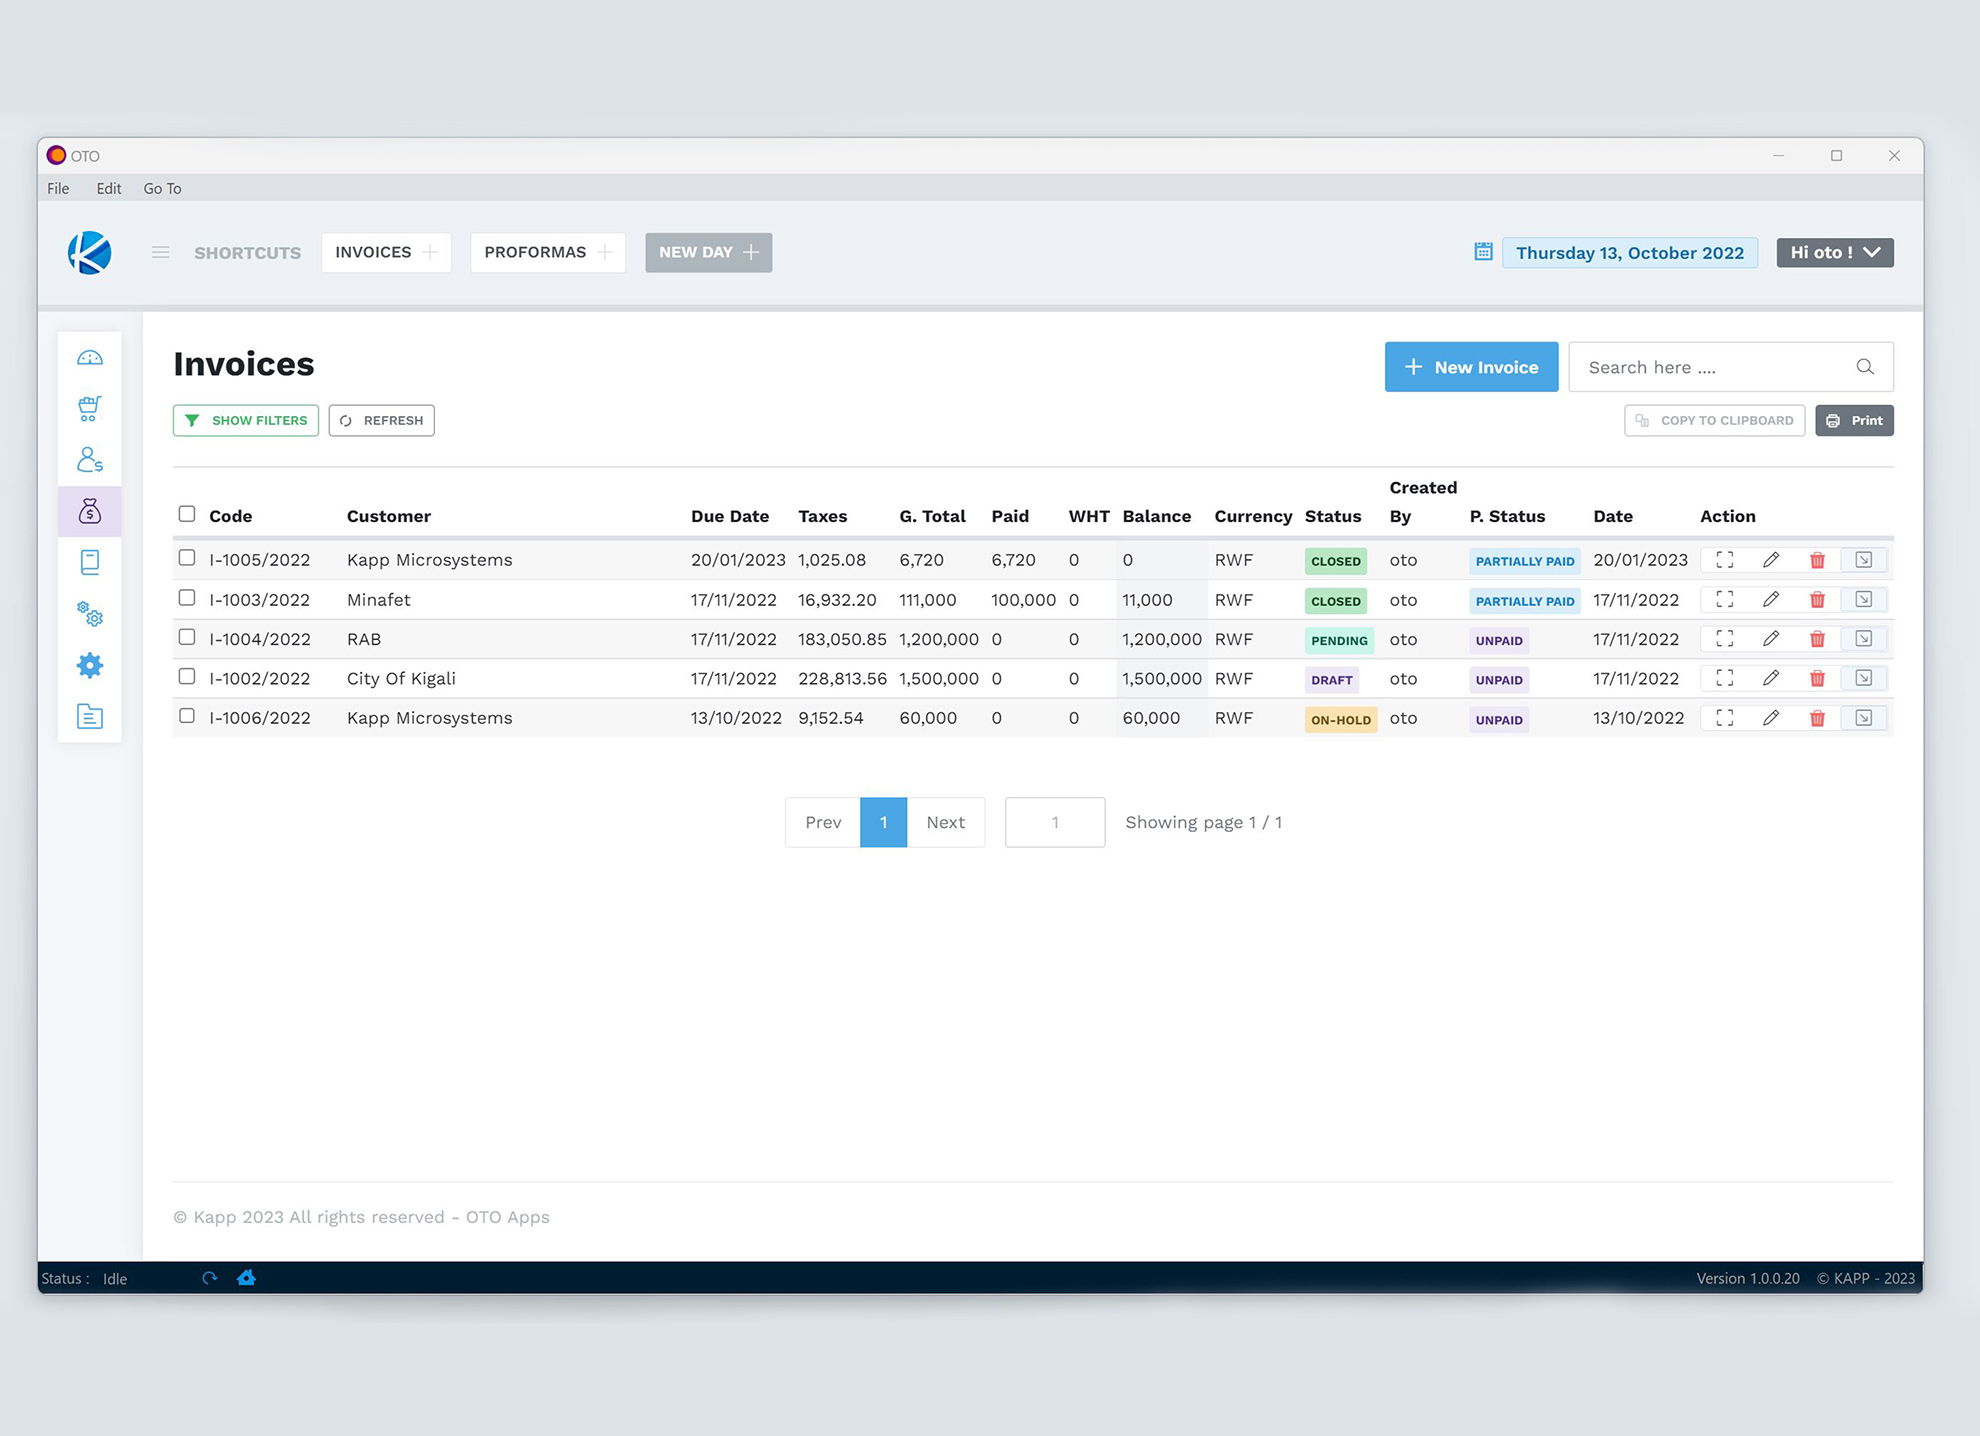Open the settings gear sidebar icon
Viewport: 1980px width, 1436px height.
pyautogui.click(x=90, y=666)
